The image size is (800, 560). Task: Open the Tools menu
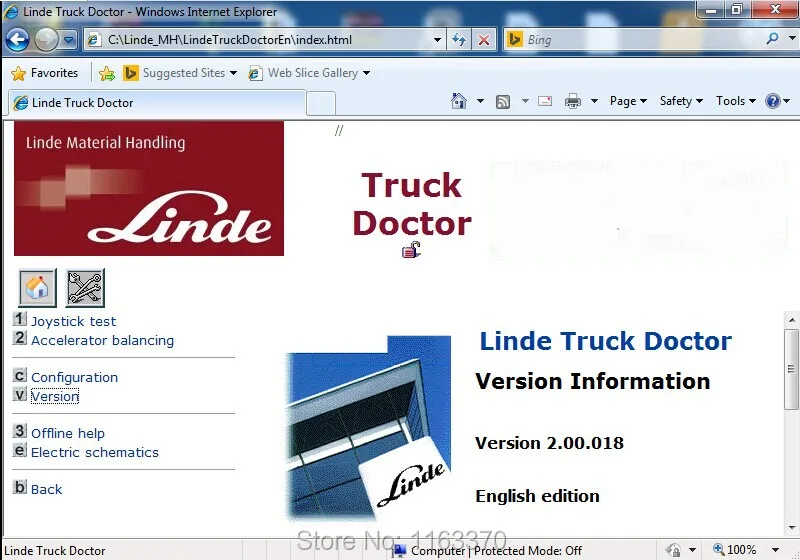coord(736,101)
